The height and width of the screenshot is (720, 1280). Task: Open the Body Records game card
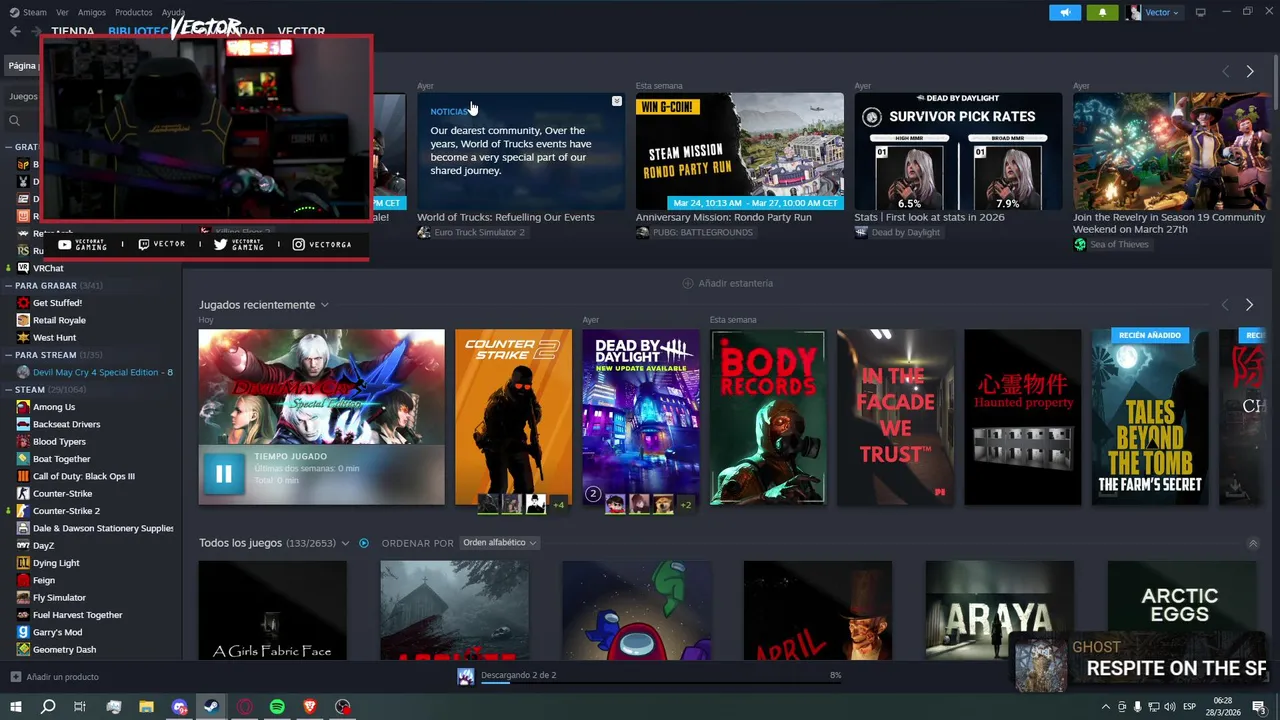click(x=768, y=417)
